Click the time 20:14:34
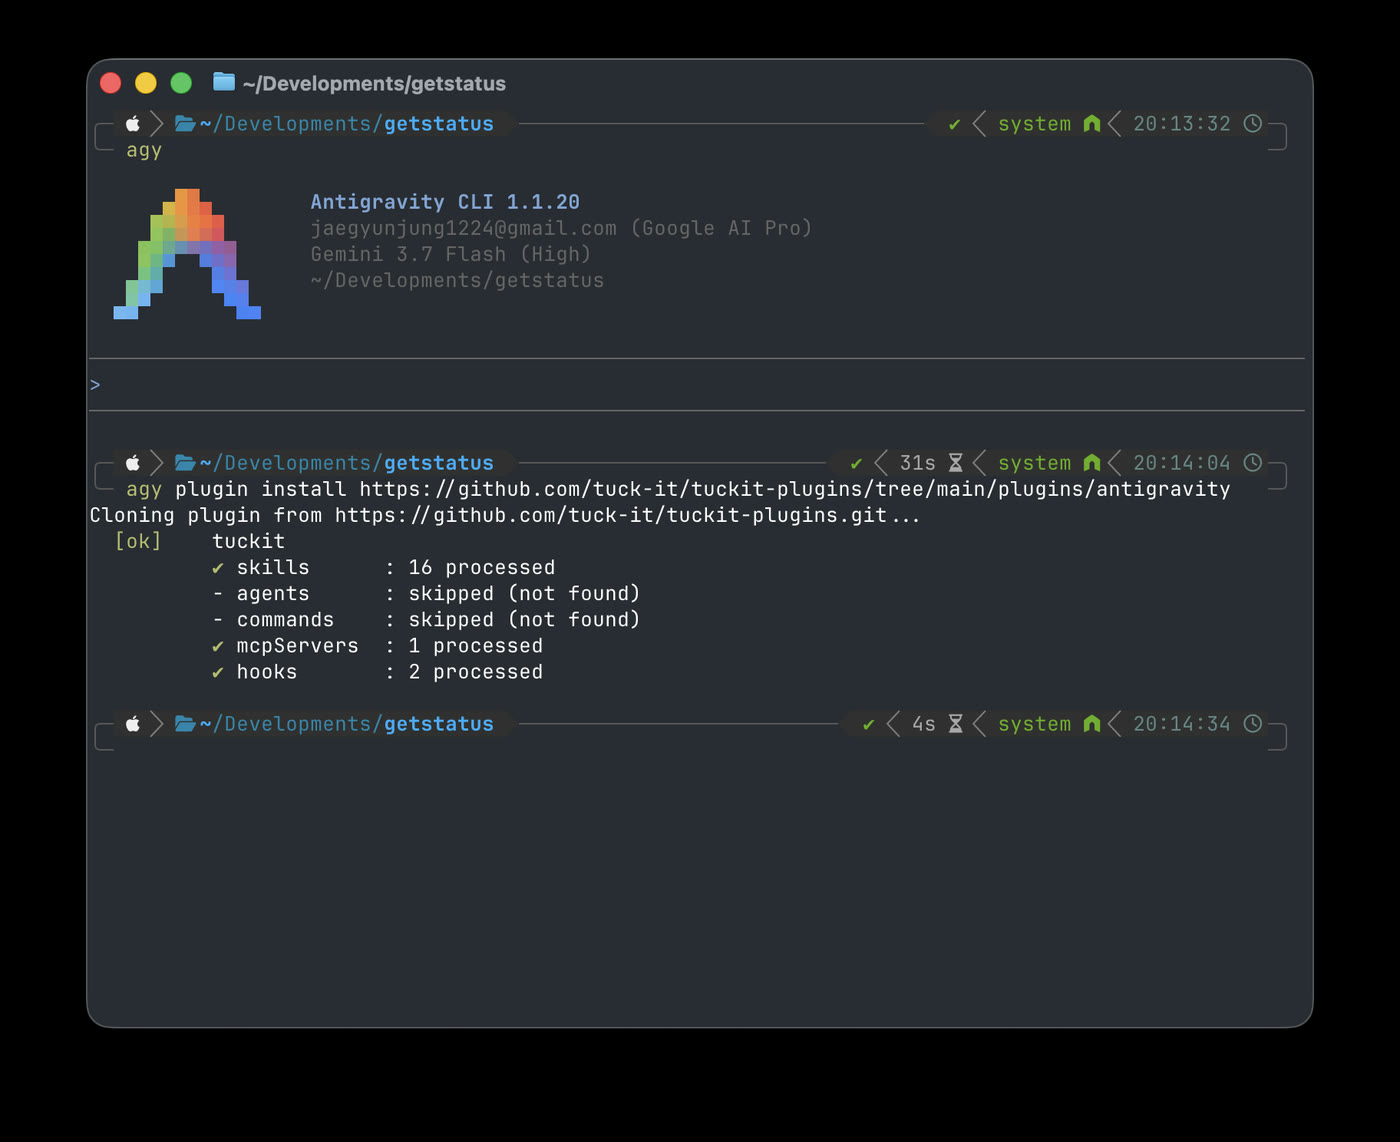The height and width of the screenshot is (1142, 1400). pos(1182,724)
